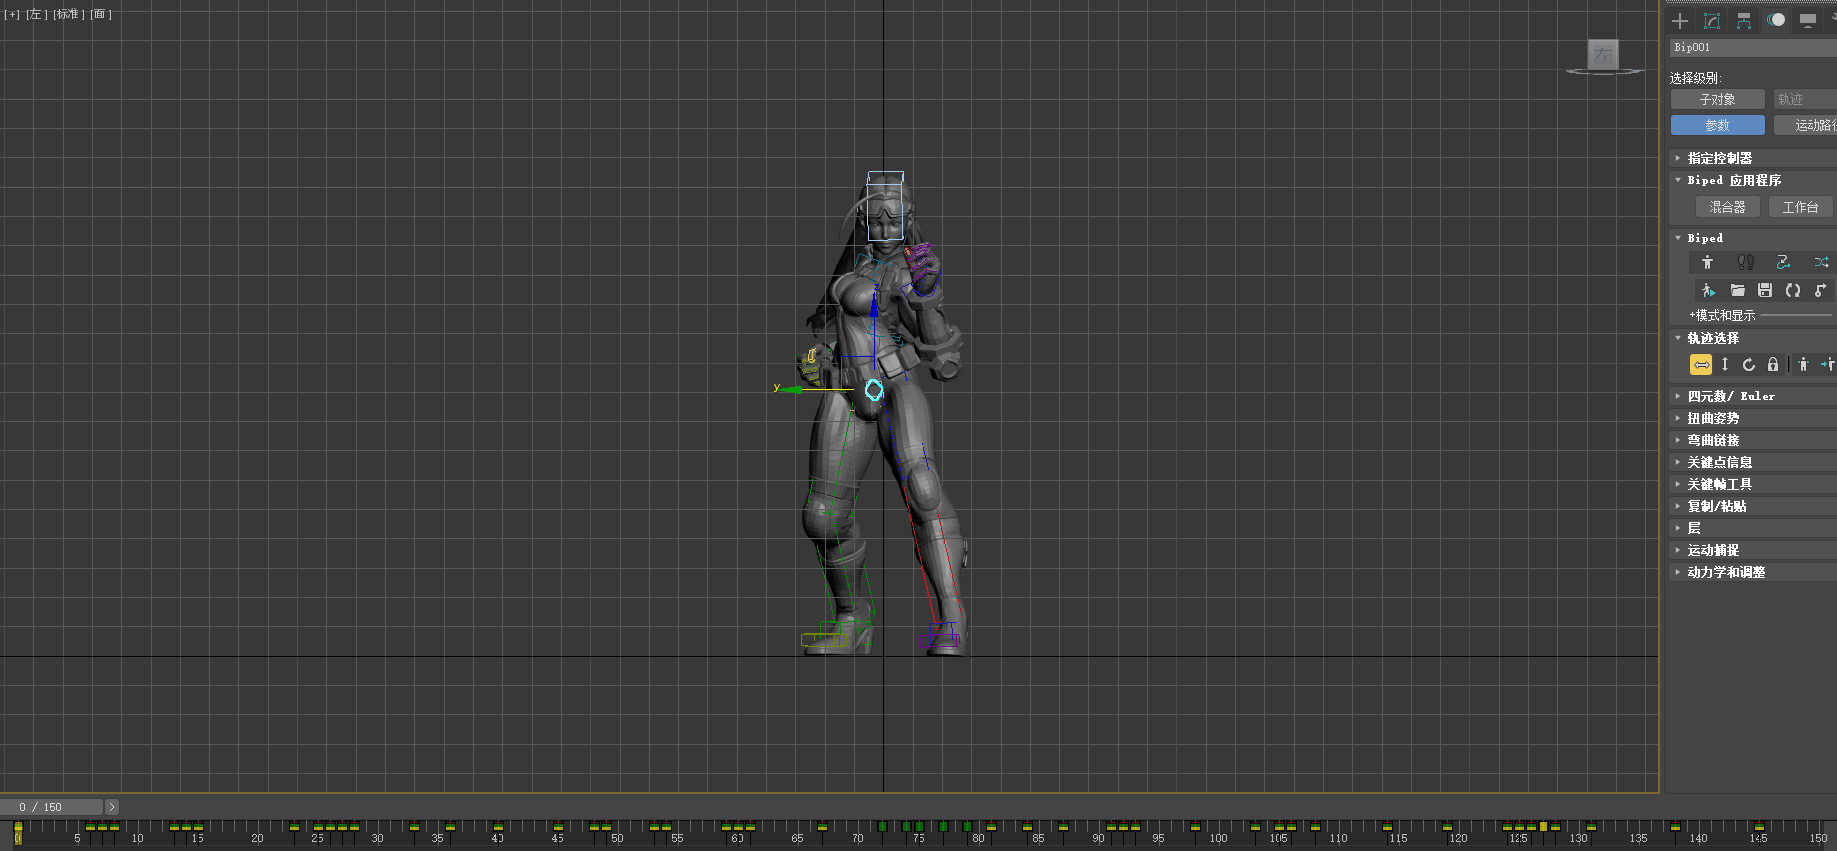Click the 子对象 button

coord(1717,99)
